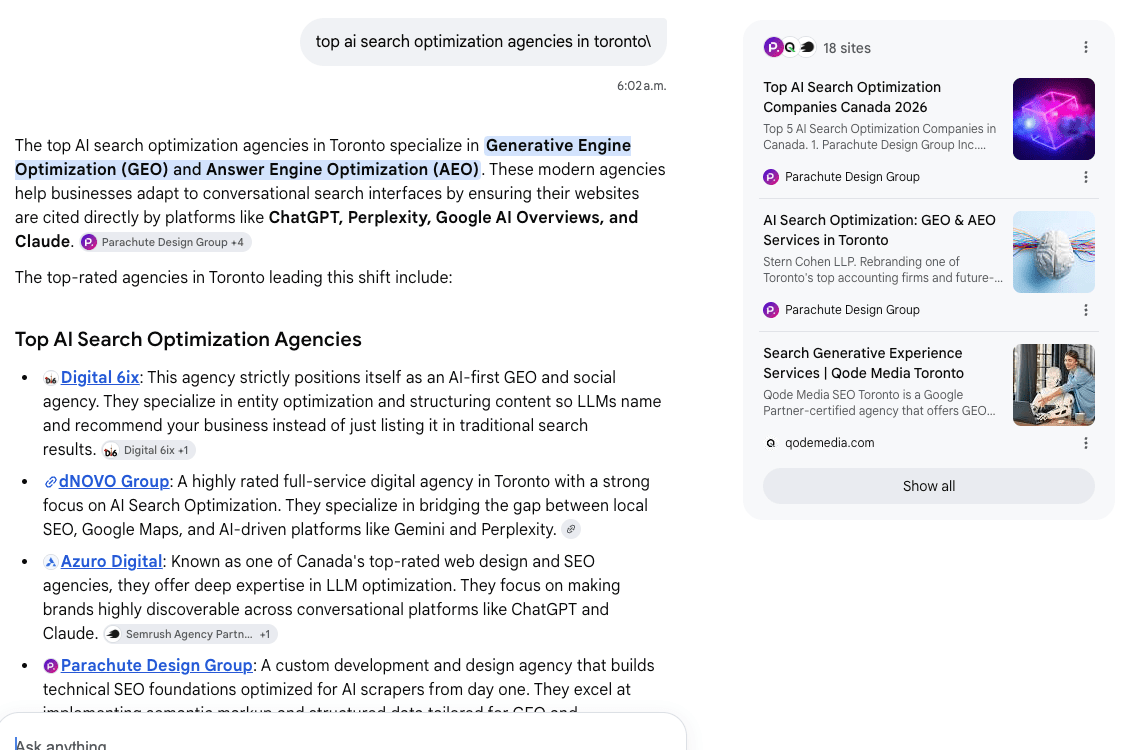Click the Semrush icon in the citation chip
1130x750 pixels.
tap(114, 634)
